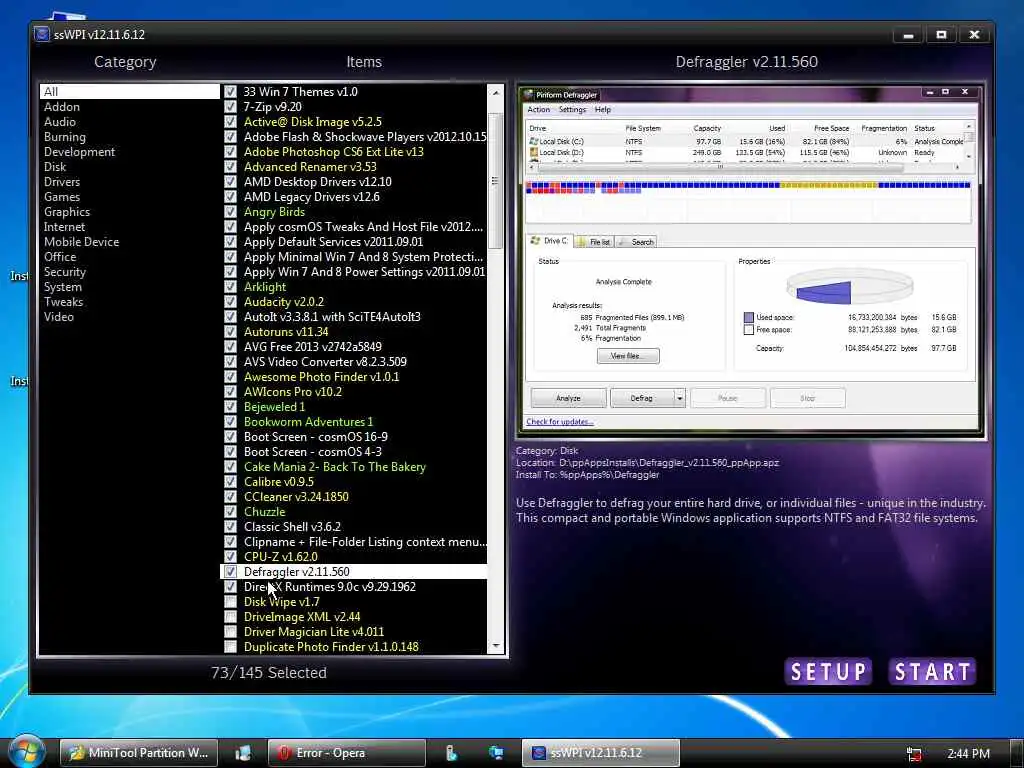Toggle the CPU-Z v1.62.0 checkbox

(x=231, y=557)
